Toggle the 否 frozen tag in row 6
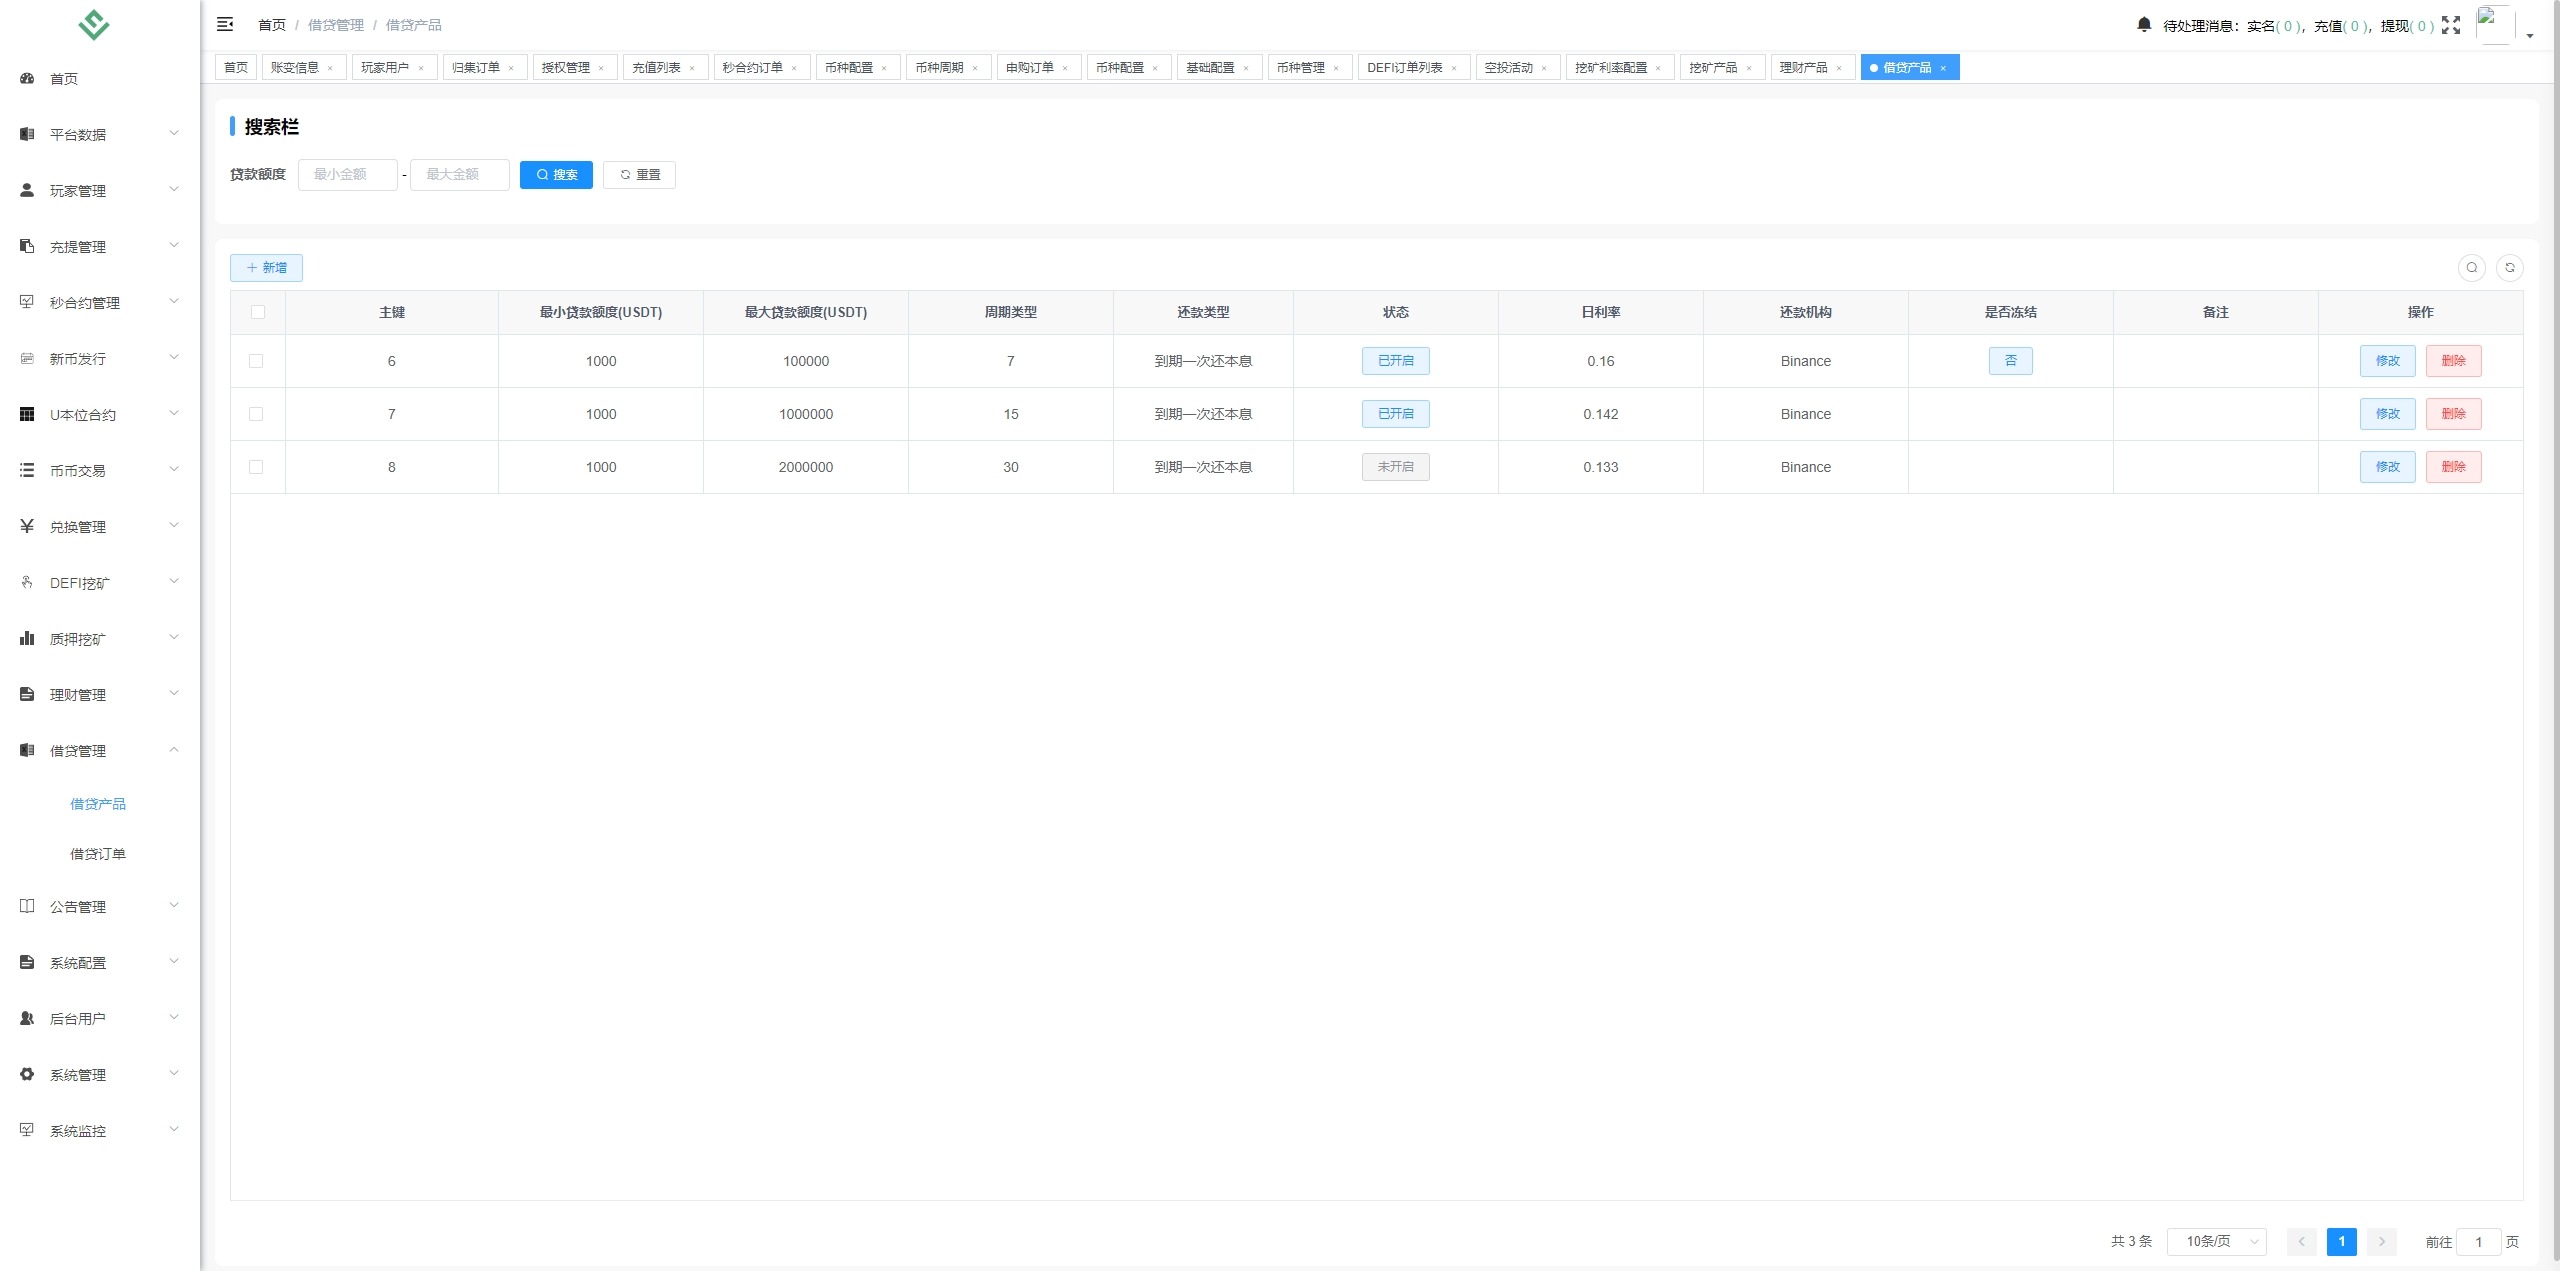The height and width of the screenshot is (1271, 2560). [2011, 361]
